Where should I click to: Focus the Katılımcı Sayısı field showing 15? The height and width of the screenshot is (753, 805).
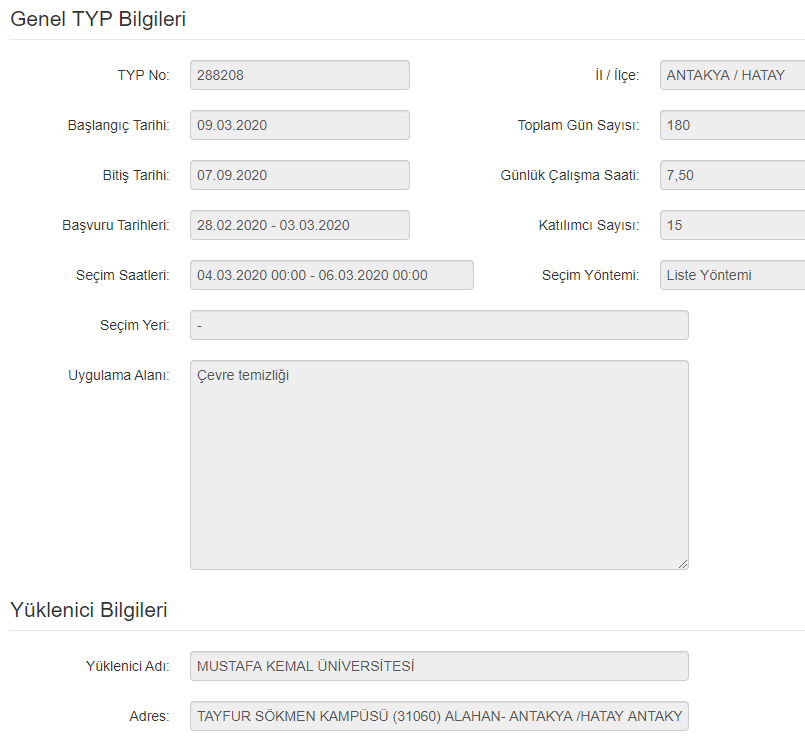point(732,225)
